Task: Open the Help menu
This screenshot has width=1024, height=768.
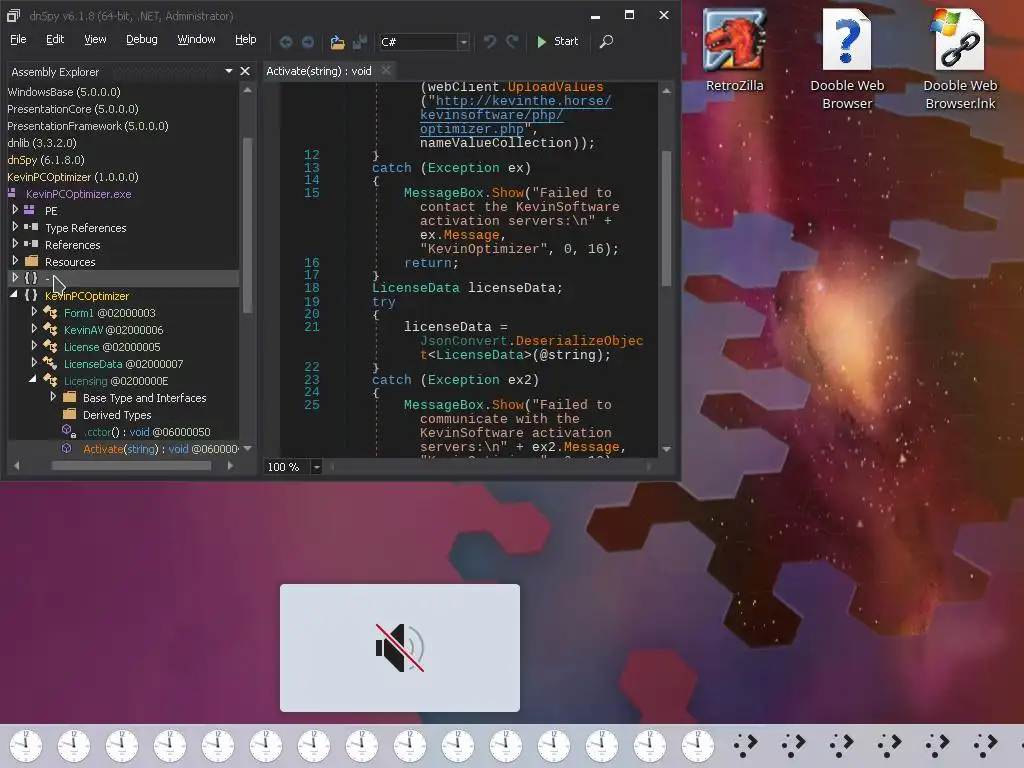Action: tap(246, 39)
